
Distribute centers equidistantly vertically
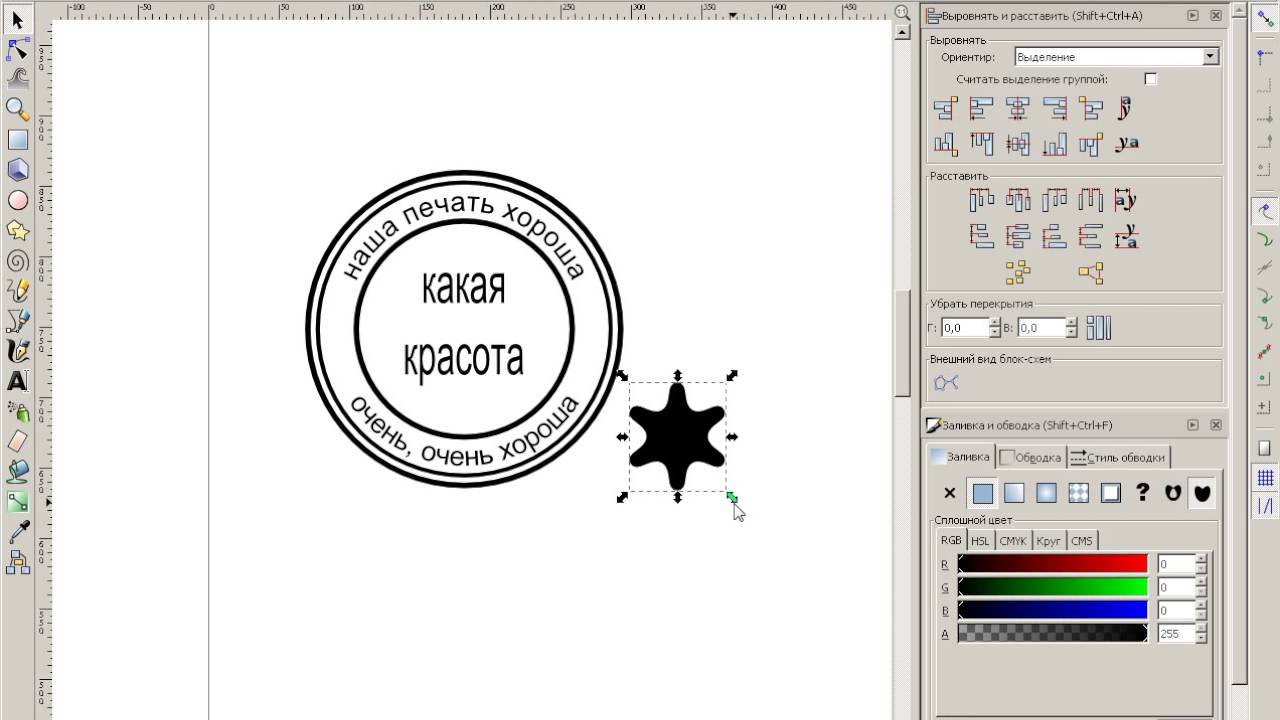pos(1018,236)
